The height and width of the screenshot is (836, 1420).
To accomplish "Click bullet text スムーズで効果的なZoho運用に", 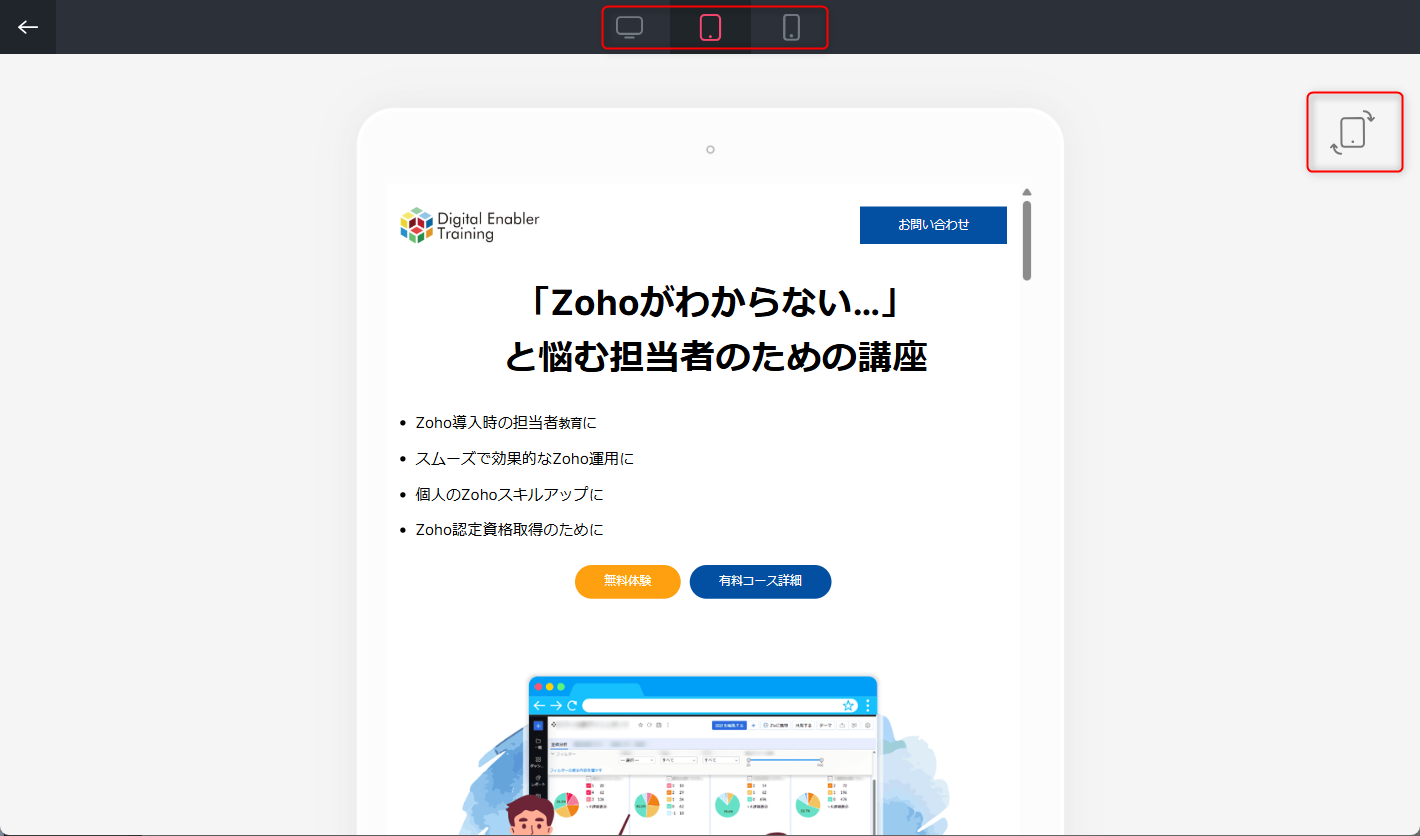I will tap(524, 459).
